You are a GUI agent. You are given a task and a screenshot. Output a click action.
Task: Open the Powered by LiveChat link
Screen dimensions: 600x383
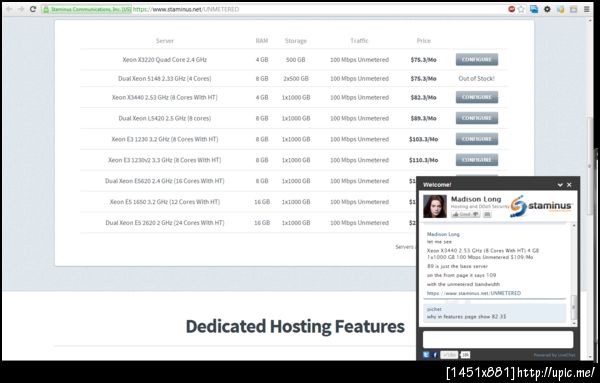coord(554,355)
